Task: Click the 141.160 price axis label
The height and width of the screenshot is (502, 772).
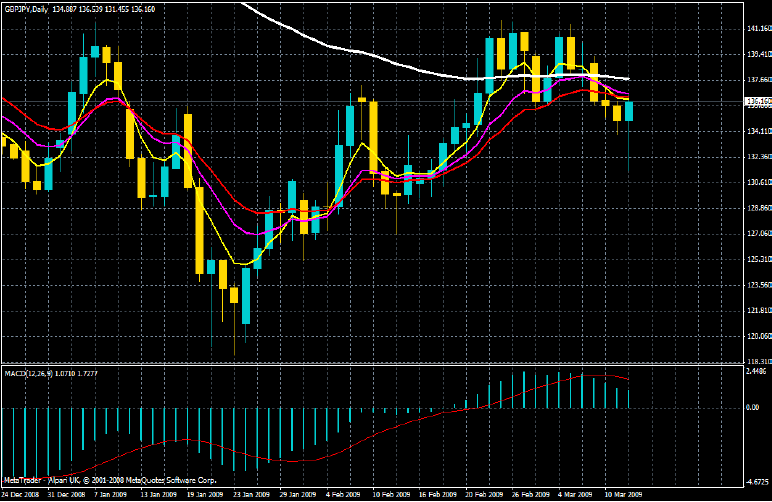Action: tap(759, 29)
